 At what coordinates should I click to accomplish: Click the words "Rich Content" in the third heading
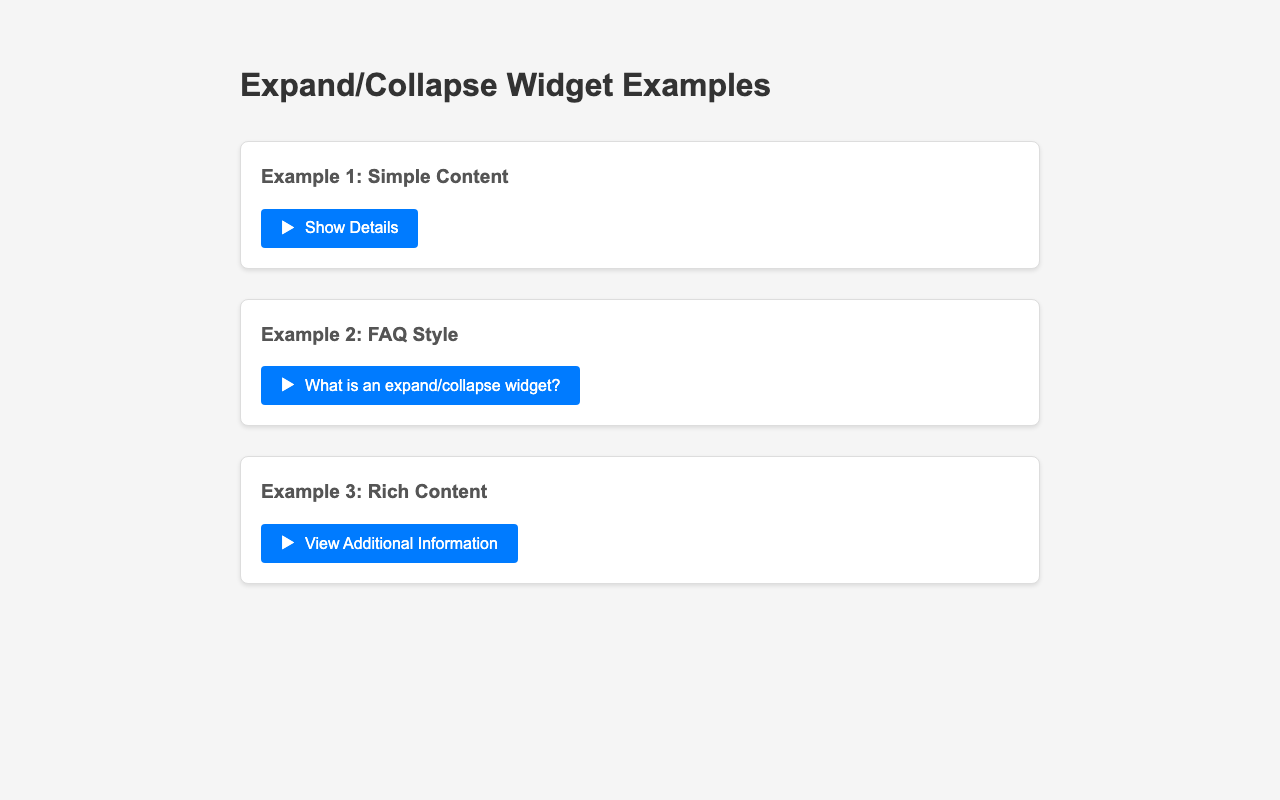coord(427,492)
